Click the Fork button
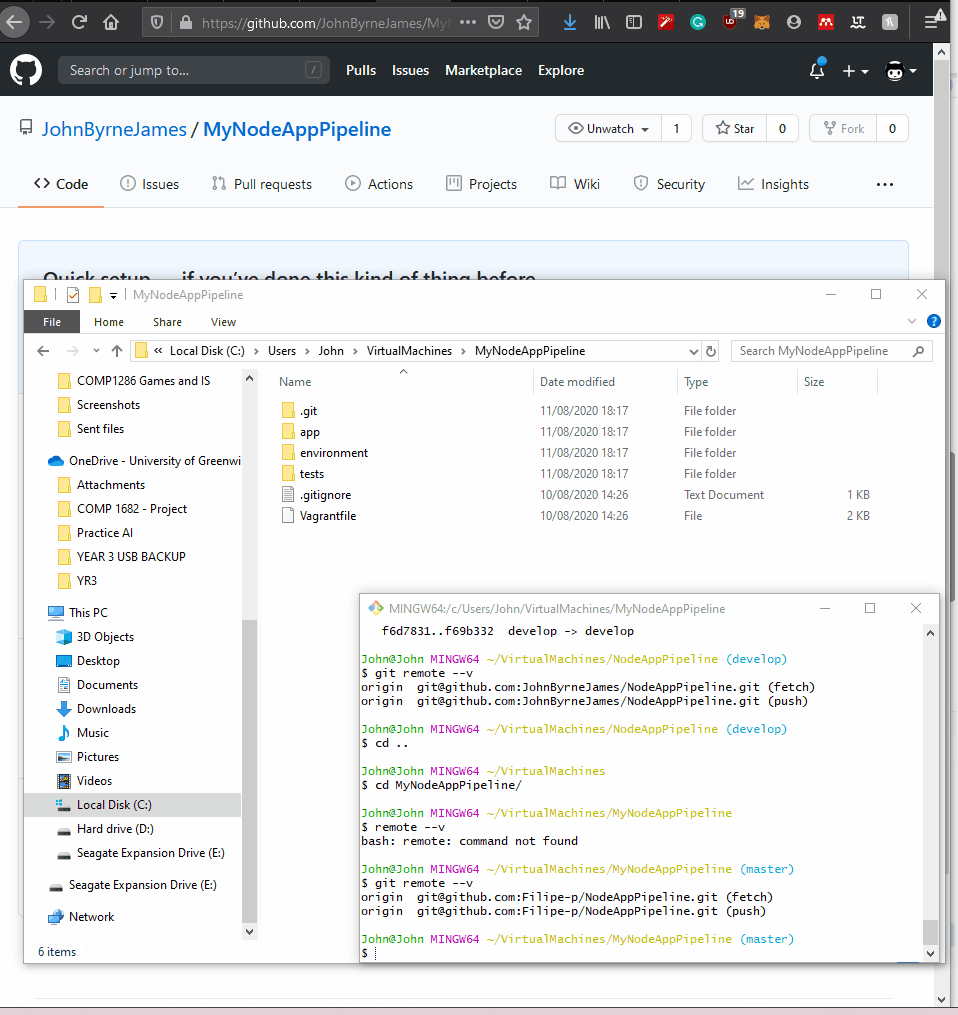This screenshot has width=958, height=1015. click(843, 128)
